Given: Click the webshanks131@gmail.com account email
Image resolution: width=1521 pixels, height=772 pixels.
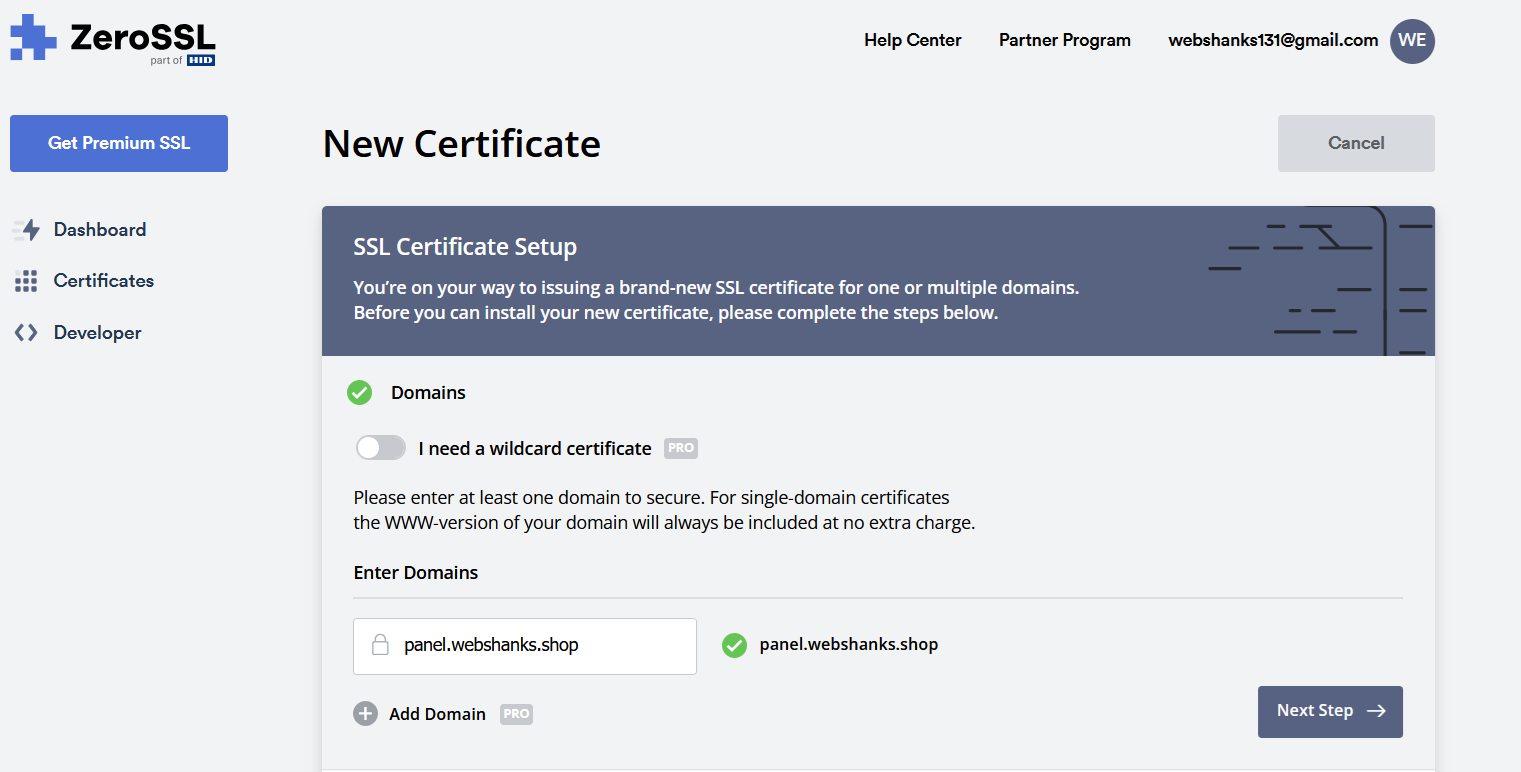Looking at the screenshot, I should coord(1273,40).
